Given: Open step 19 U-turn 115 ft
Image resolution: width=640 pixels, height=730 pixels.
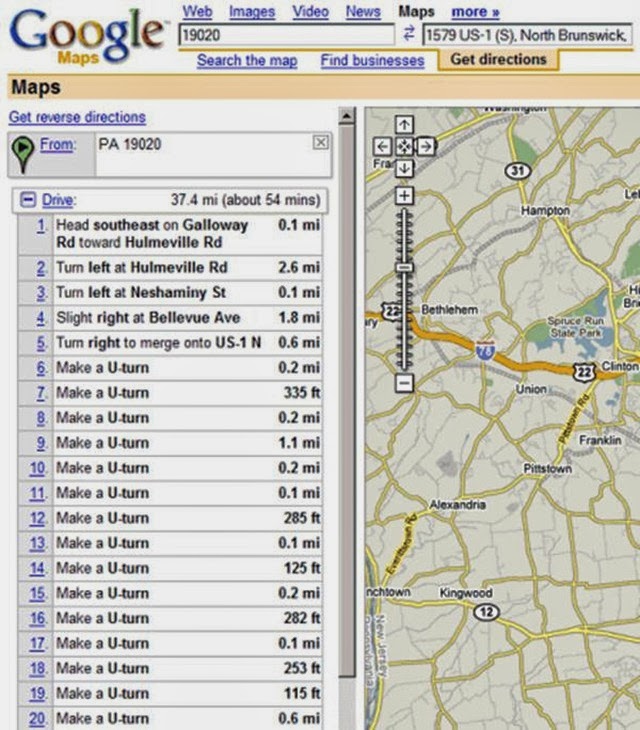Looking at the screenshot, I should click(x=170, y=694).
